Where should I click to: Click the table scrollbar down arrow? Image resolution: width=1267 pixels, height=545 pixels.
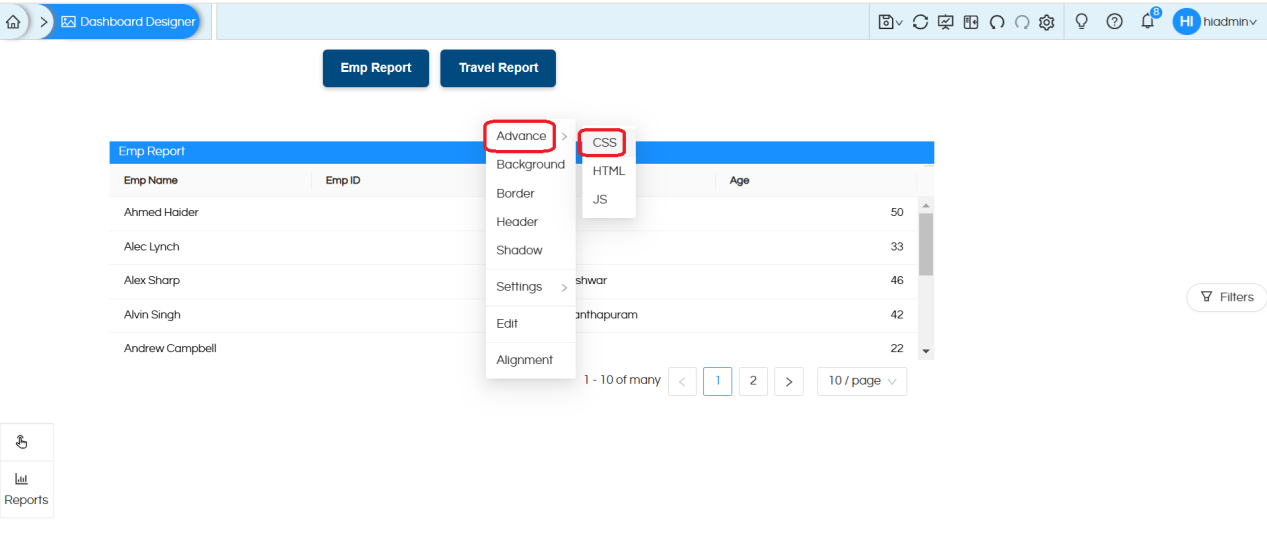[x=926, y=352]
